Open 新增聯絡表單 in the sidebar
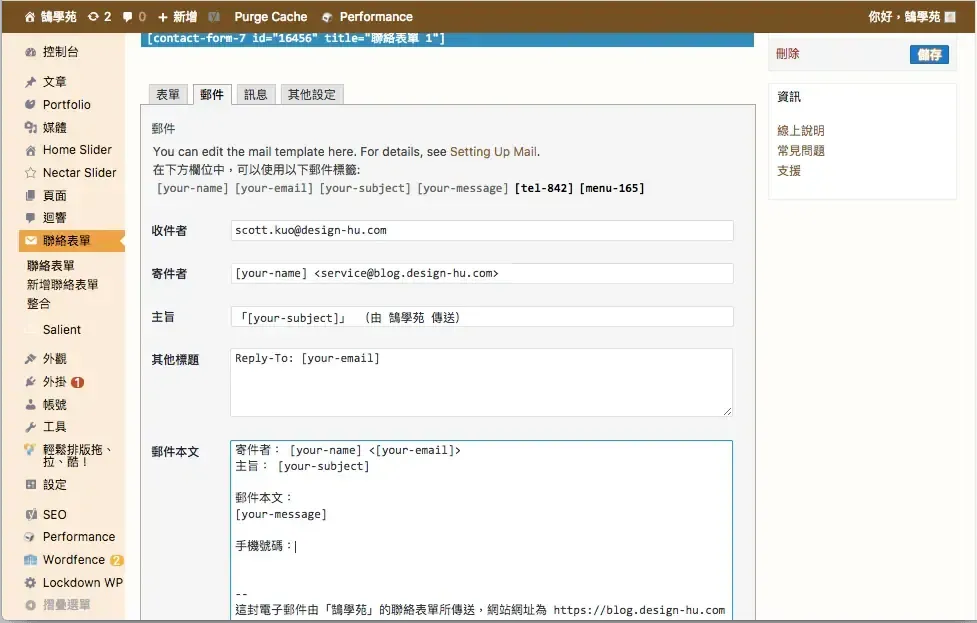Image resolution: width=977 pixels, height=623 pixels. [x=62, y=285]
